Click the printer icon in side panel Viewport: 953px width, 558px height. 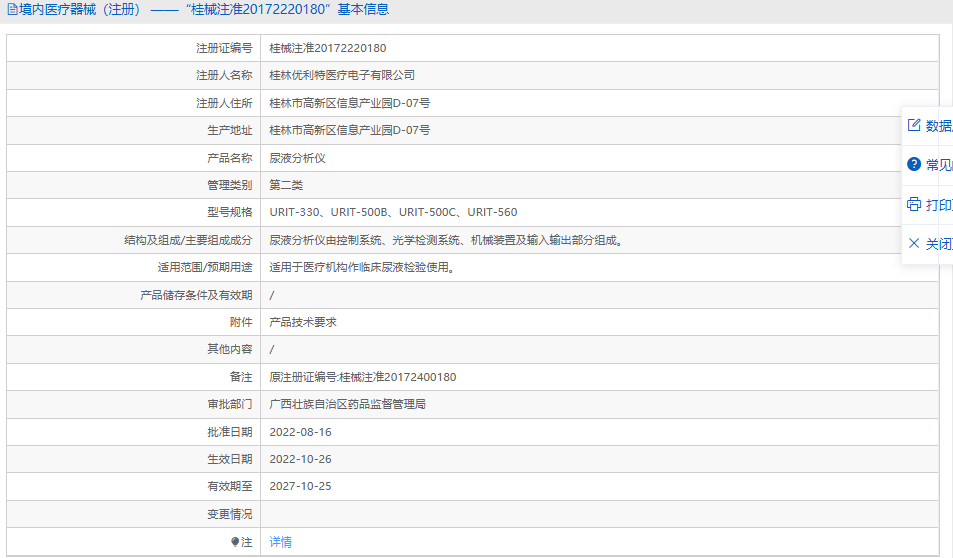pos(914,204)
